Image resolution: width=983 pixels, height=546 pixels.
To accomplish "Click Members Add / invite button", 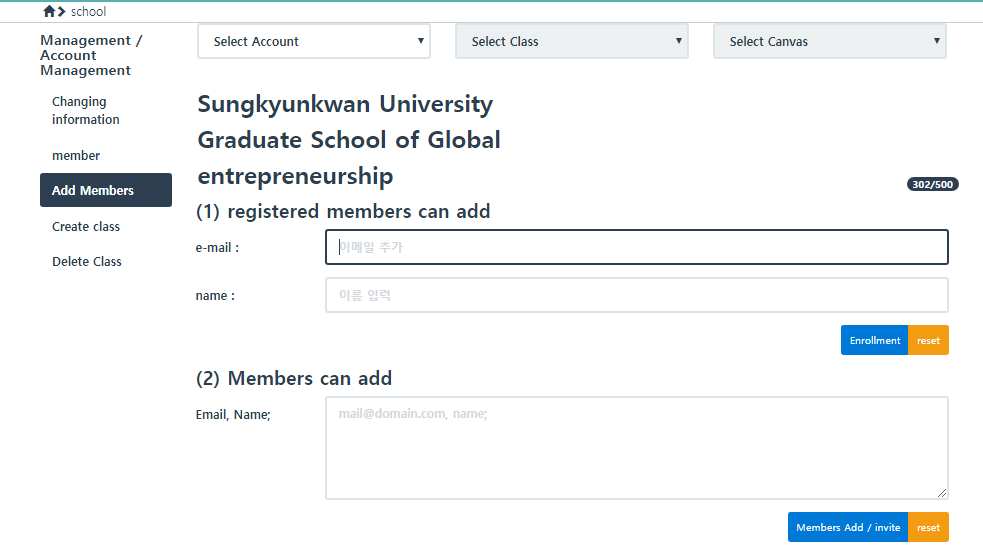I will click(848, 527).
